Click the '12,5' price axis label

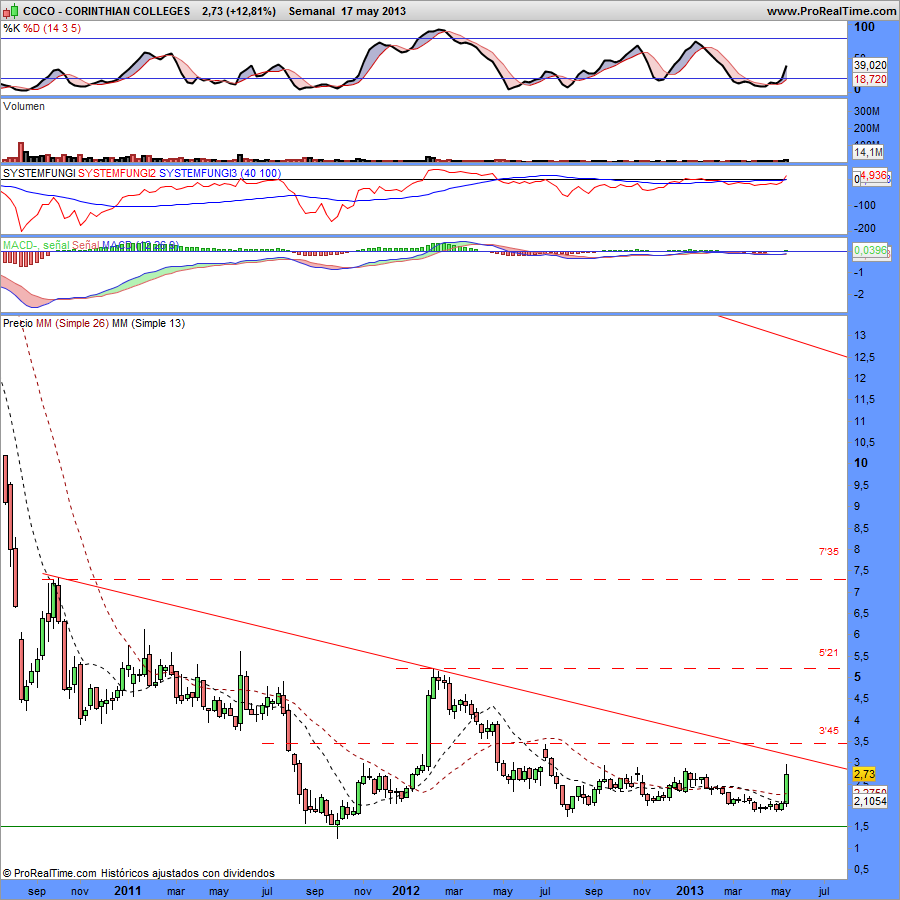coord(864,357)
